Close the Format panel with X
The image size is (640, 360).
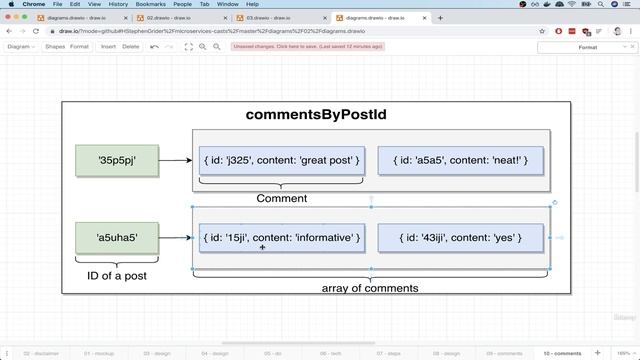pos(633,47)
